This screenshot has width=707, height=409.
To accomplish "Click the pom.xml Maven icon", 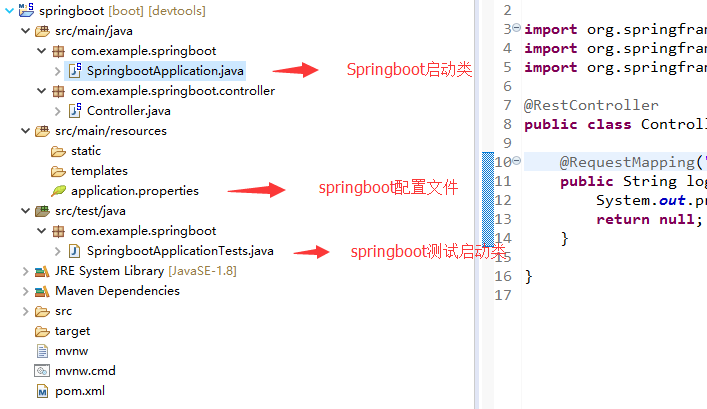I will (x=42, y=391).
